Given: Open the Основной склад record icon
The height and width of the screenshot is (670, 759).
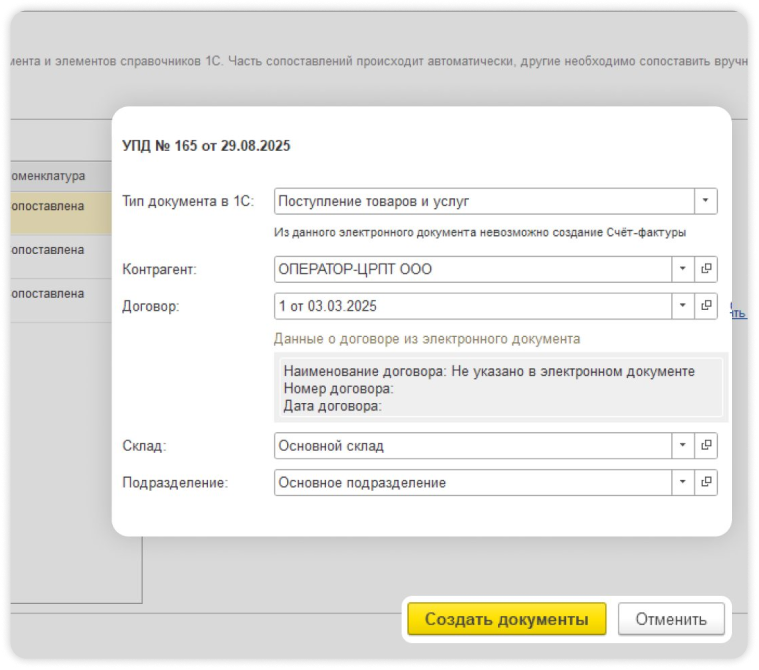Looking at the screenshot, I should click(706, 445).
